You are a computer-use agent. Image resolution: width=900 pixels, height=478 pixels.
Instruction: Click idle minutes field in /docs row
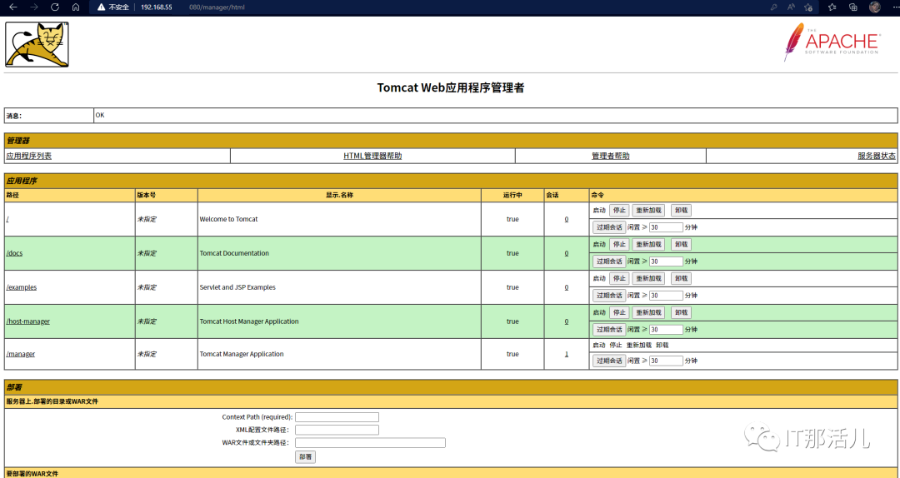coord(666,261)
